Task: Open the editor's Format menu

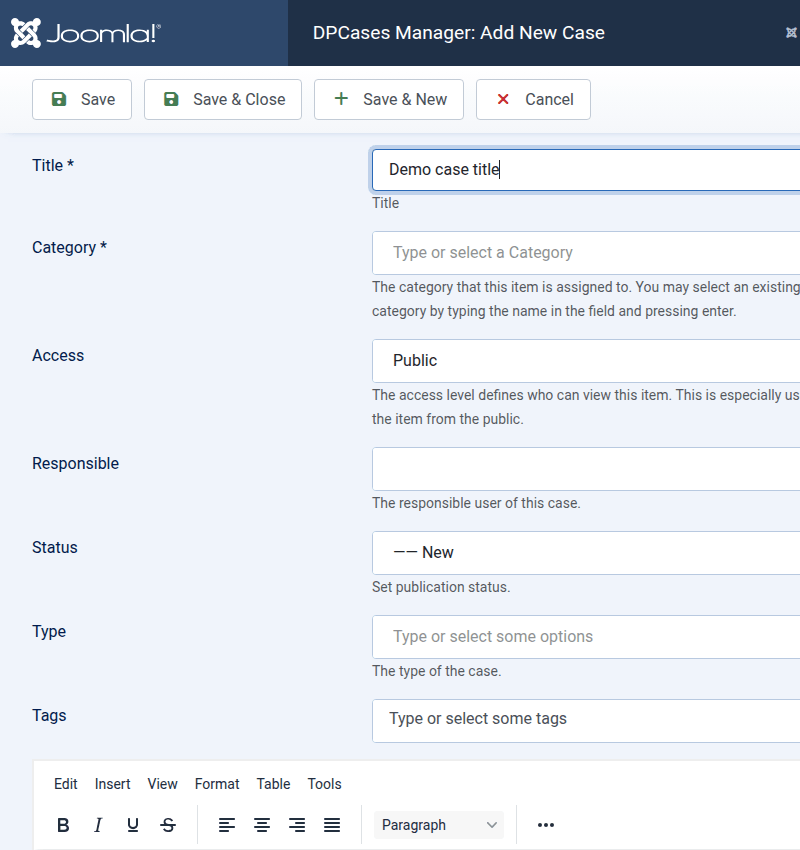Action: (x=217, y=784)
